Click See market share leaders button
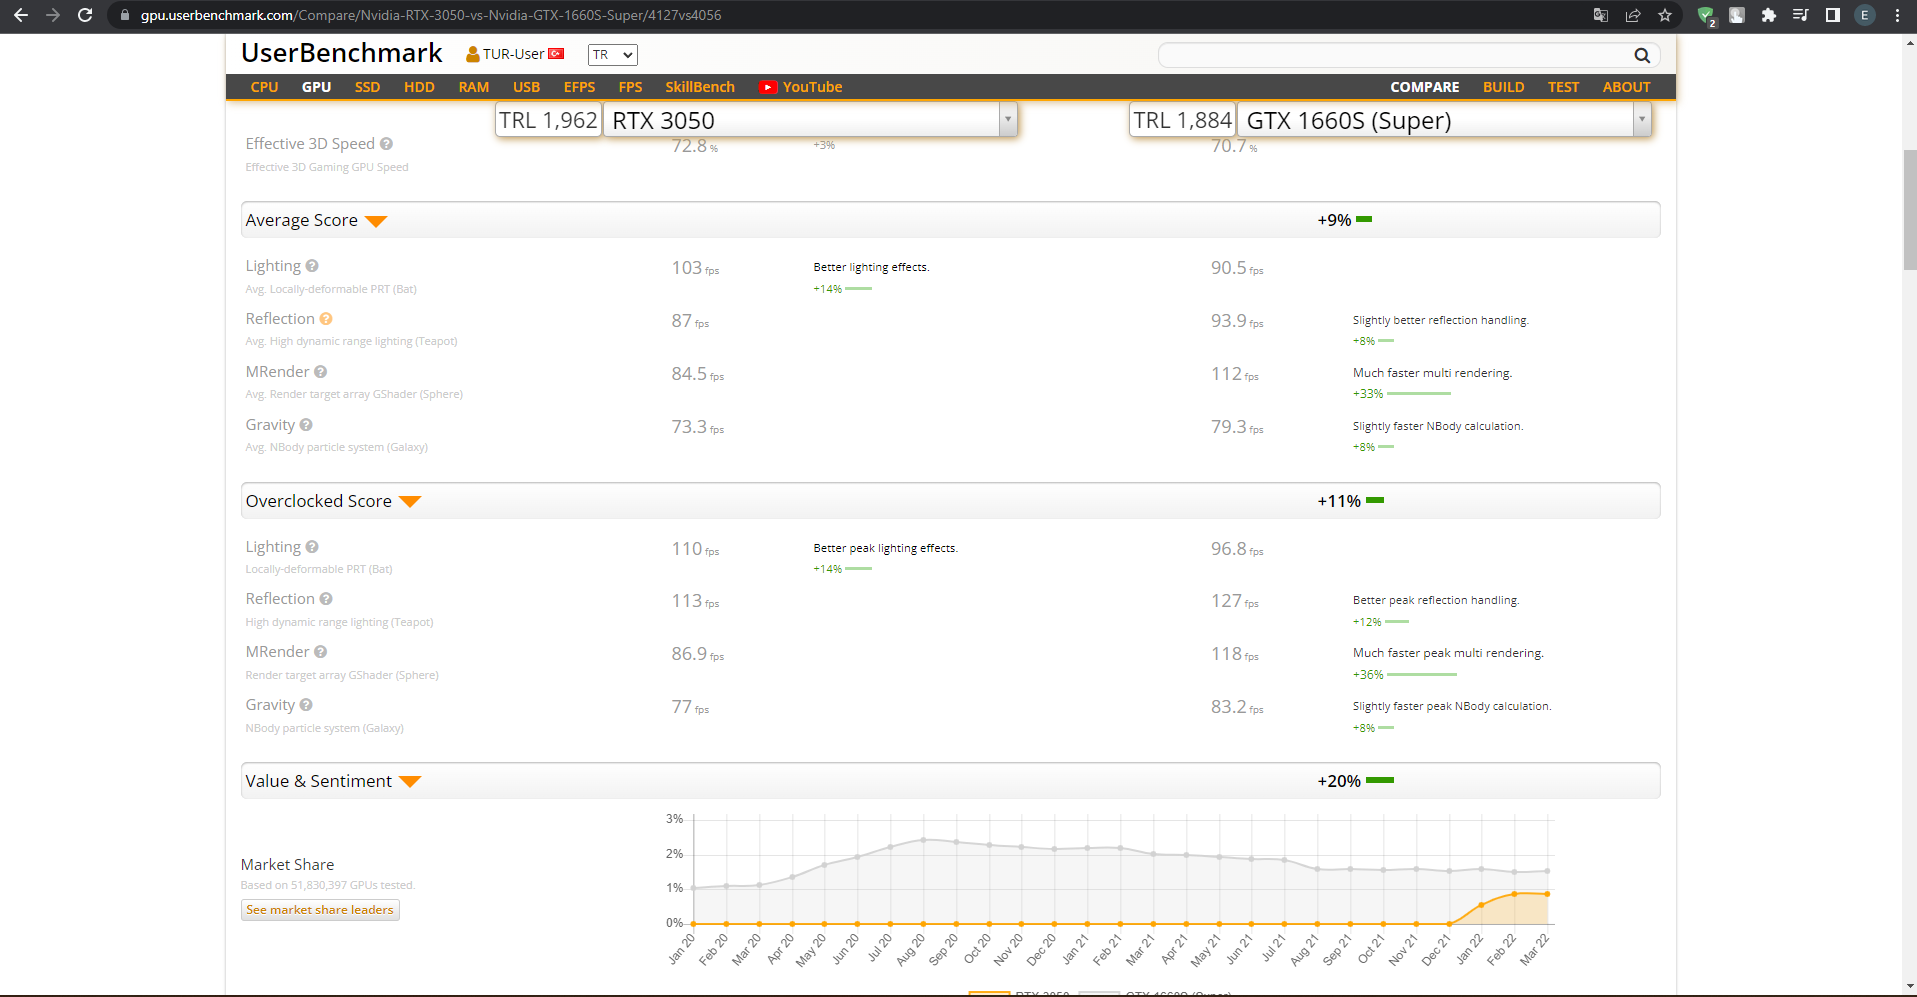Image resolution: width=1917 pixels, height=997 pixels. (320, 910)
